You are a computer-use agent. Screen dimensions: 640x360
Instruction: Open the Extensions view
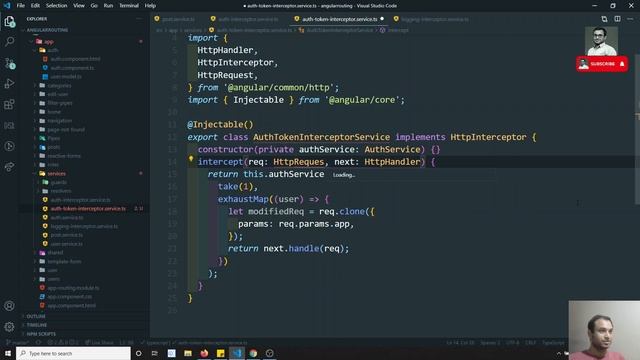click(x=9, y=104)
